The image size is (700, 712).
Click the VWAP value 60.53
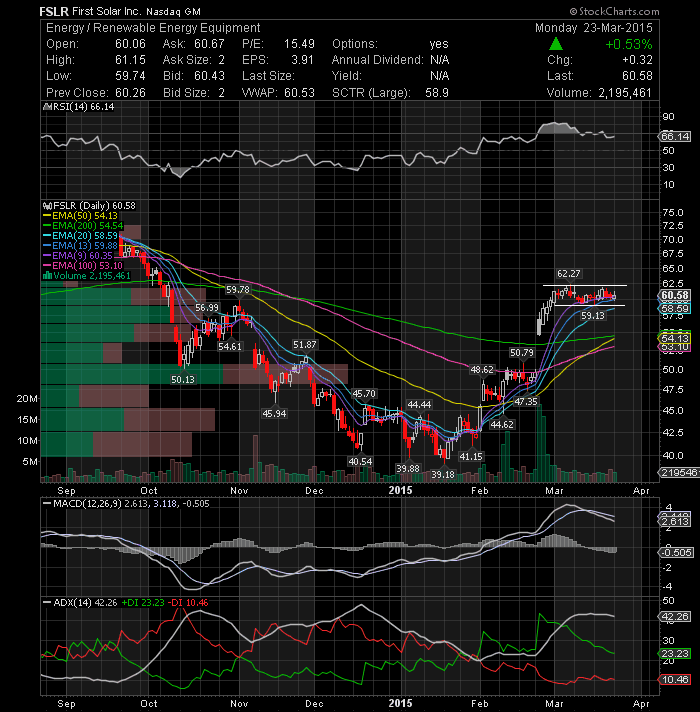pos(299,93)
